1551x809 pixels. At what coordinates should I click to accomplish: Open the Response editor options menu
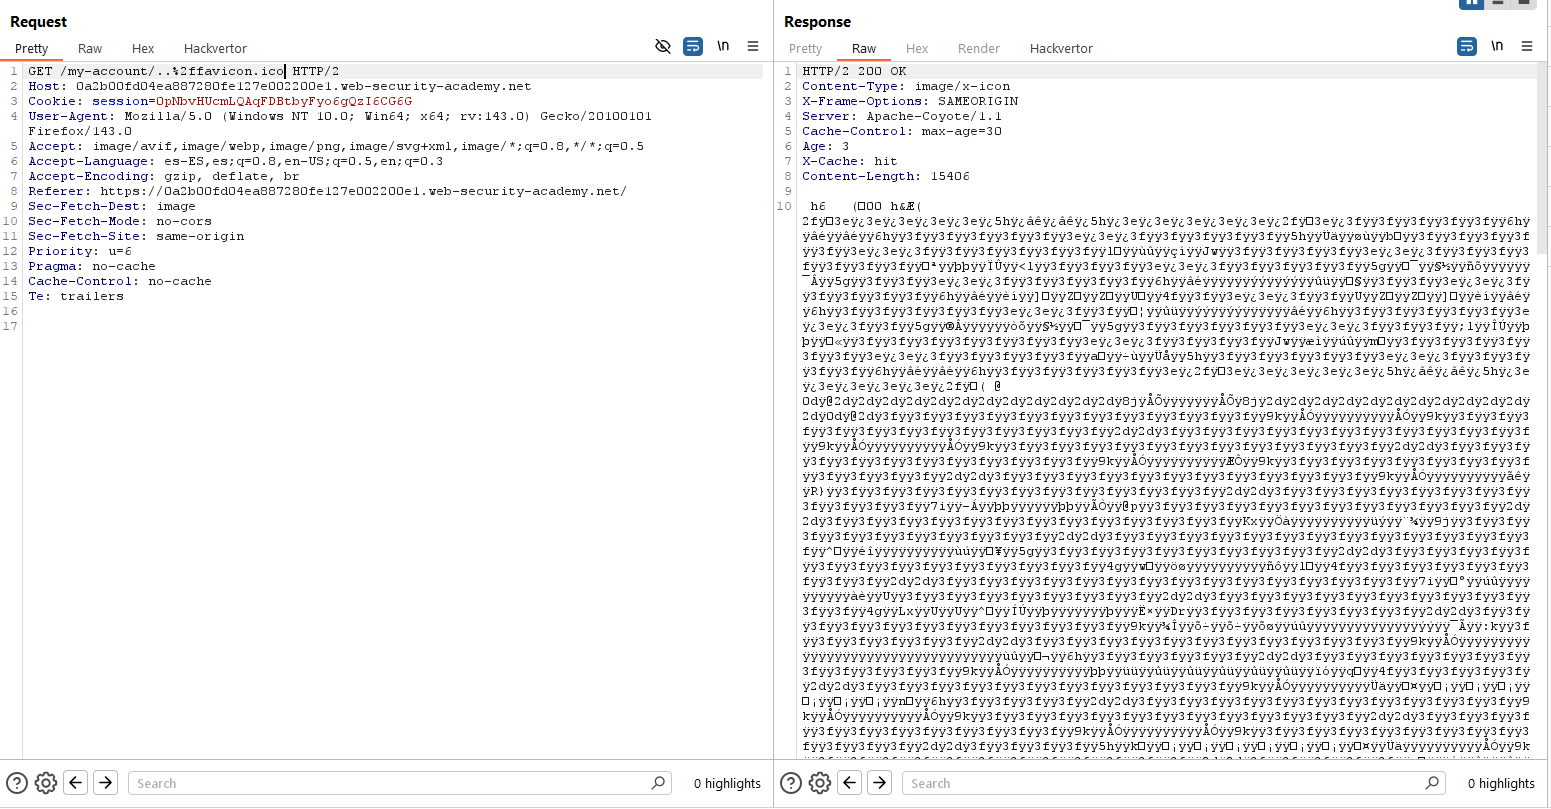(1527, 46)
